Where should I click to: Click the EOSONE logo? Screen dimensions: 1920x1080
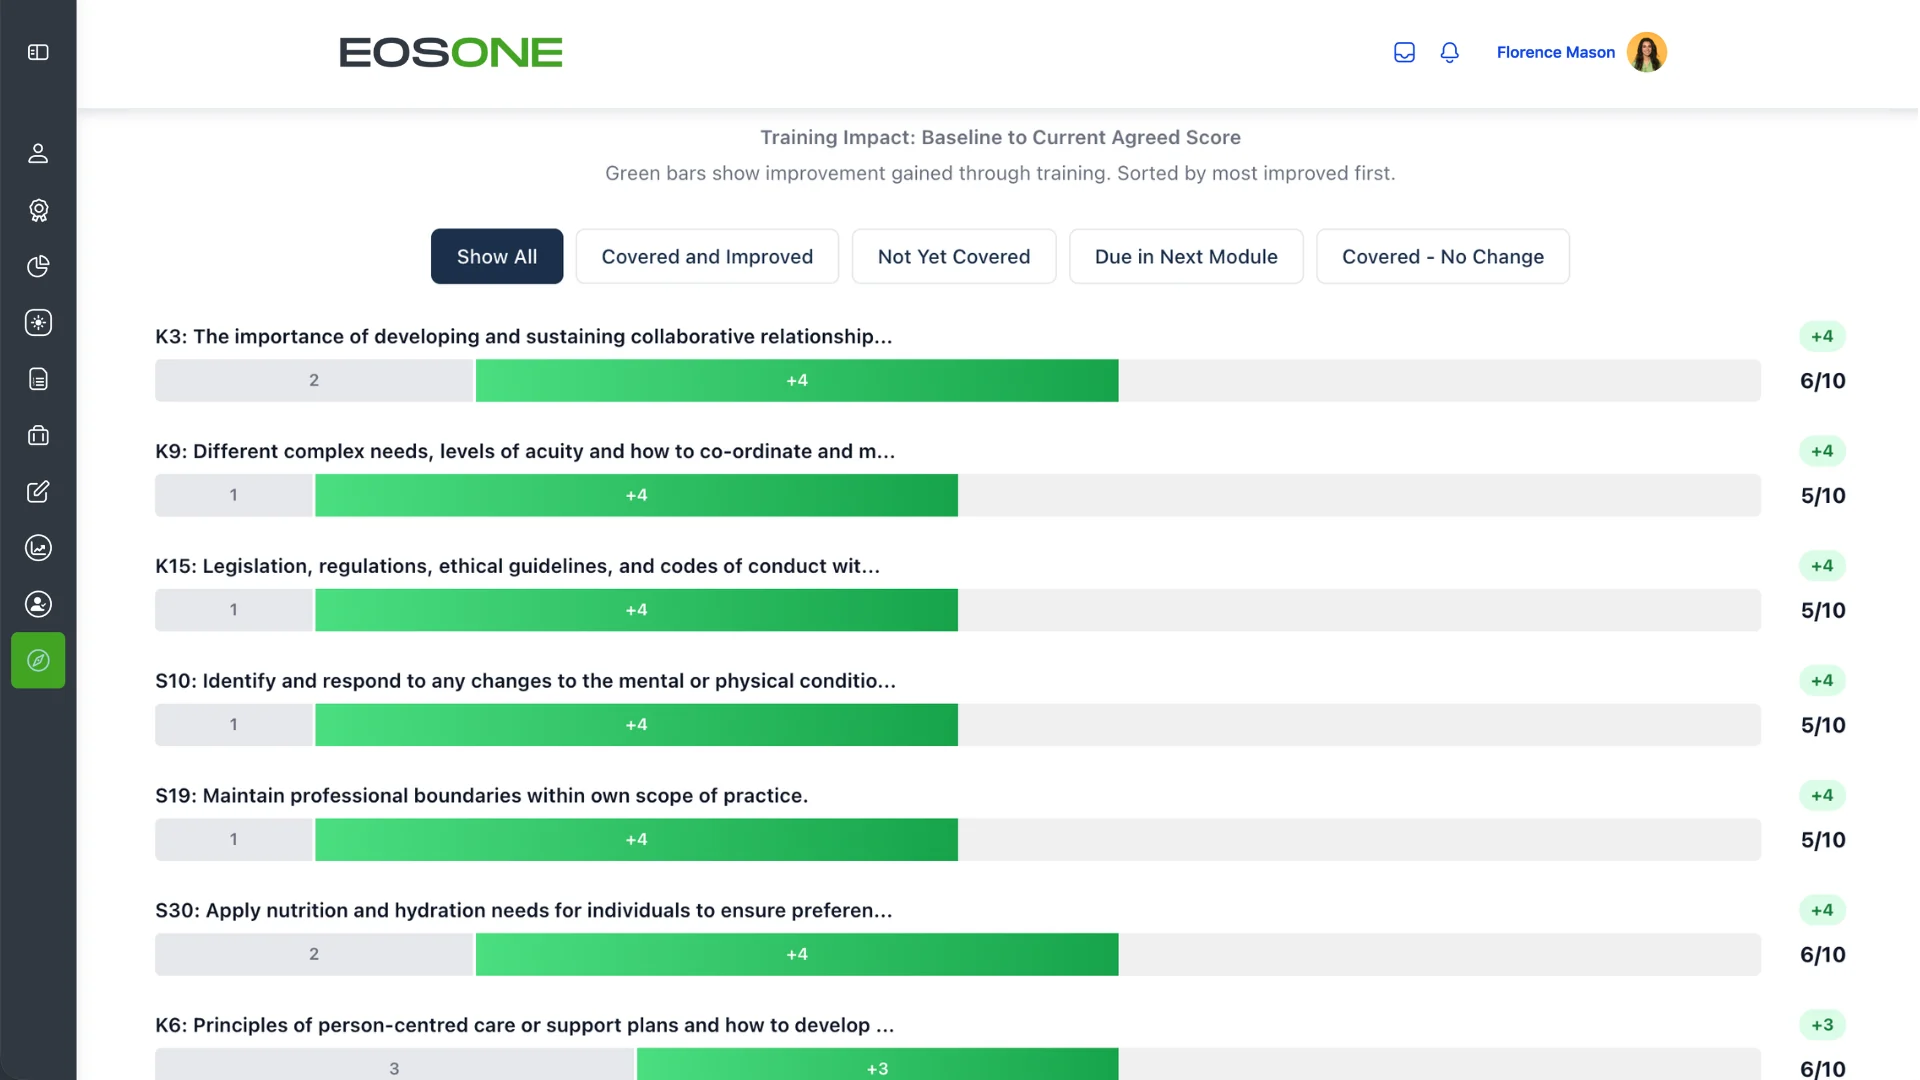point(451,52)
